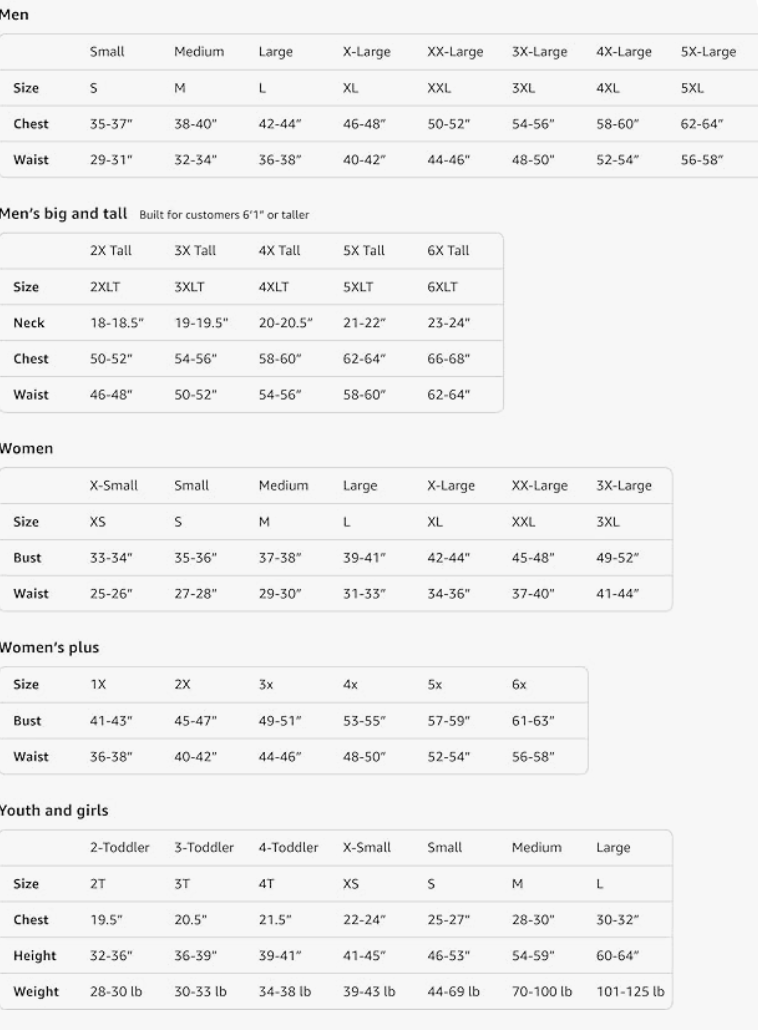The width and height of the screenshot is (758, 1030).
Task: Click the 33-34" bust measurement cell
Action: point(111,558)
